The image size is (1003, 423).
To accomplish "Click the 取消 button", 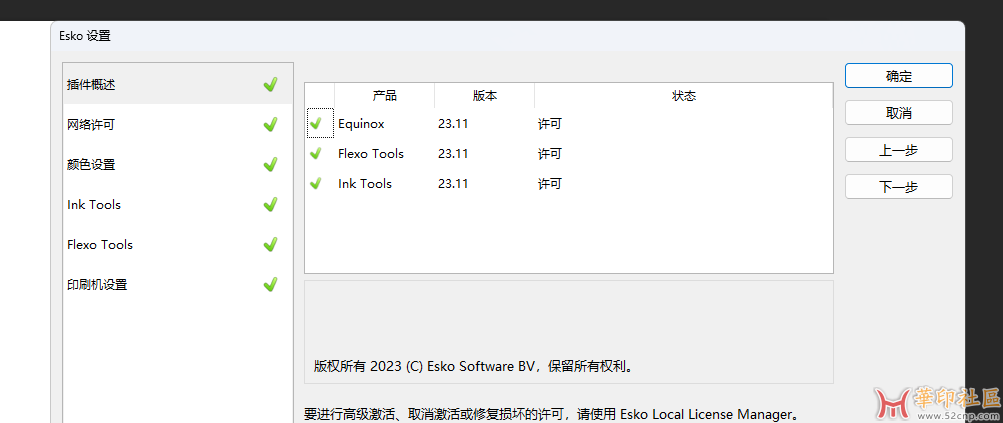I will tap(898, 113).
